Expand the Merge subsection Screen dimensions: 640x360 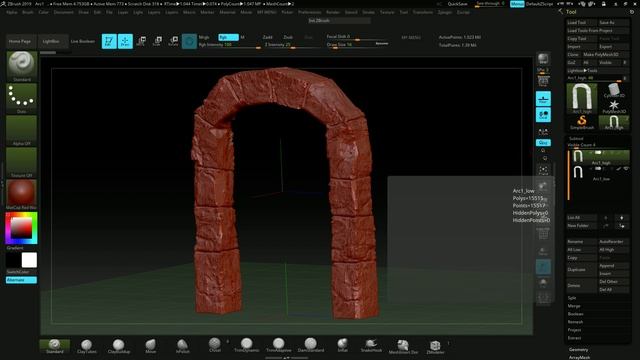pyautogui.click(x=574, y=306)
